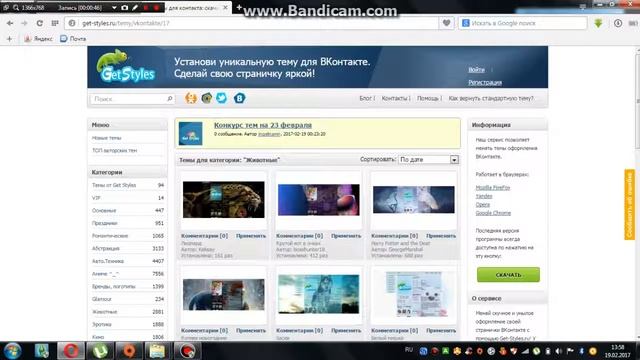Click the green download arrow icon
This screenshot has width=640, height=360.
(x=598, y=23)
